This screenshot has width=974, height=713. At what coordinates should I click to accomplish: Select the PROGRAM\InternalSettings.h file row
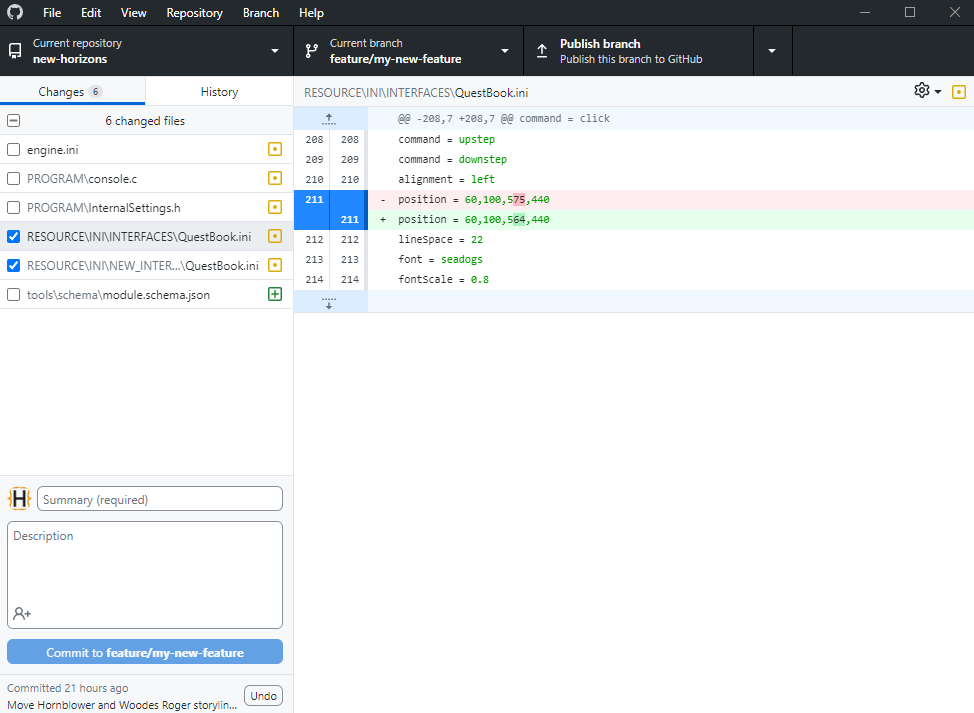pos(147,207)
